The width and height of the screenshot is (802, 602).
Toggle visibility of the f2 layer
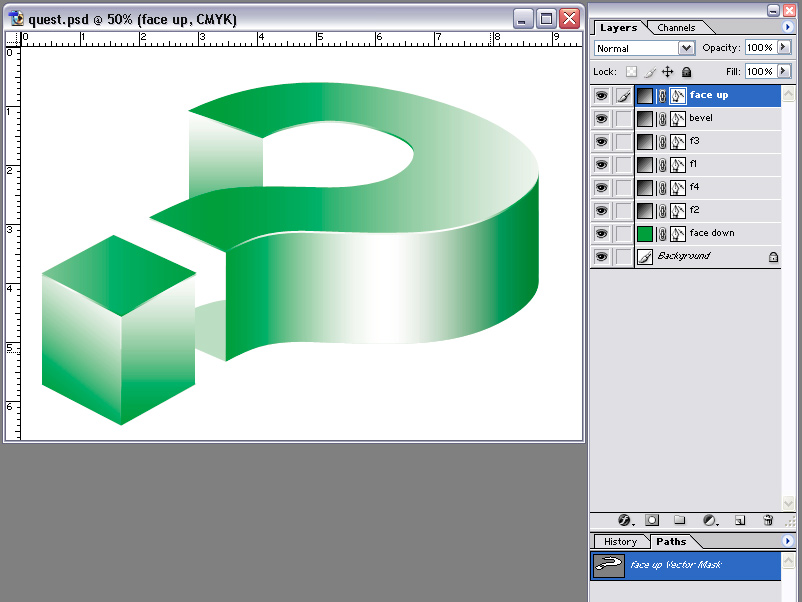click(602, 211)
